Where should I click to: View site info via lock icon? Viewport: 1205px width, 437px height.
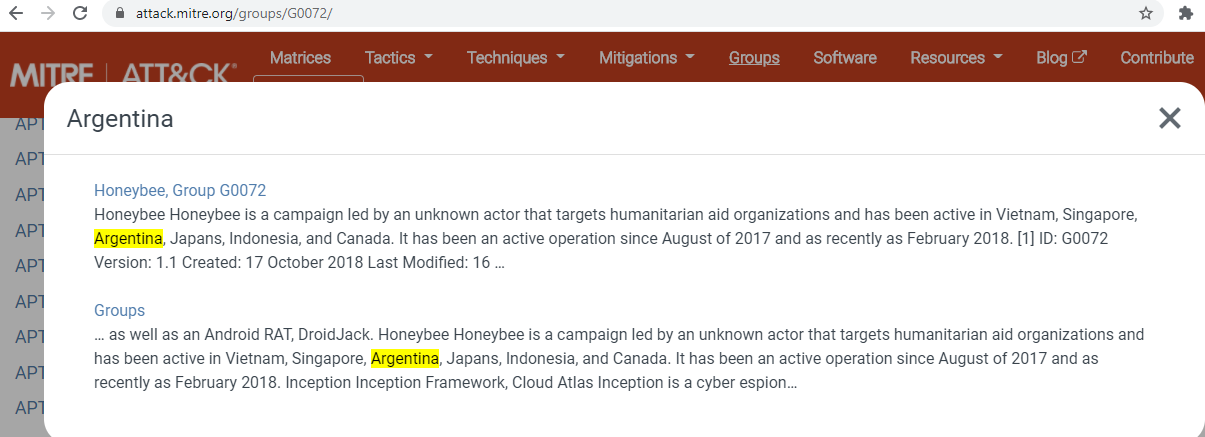point(121,14)
